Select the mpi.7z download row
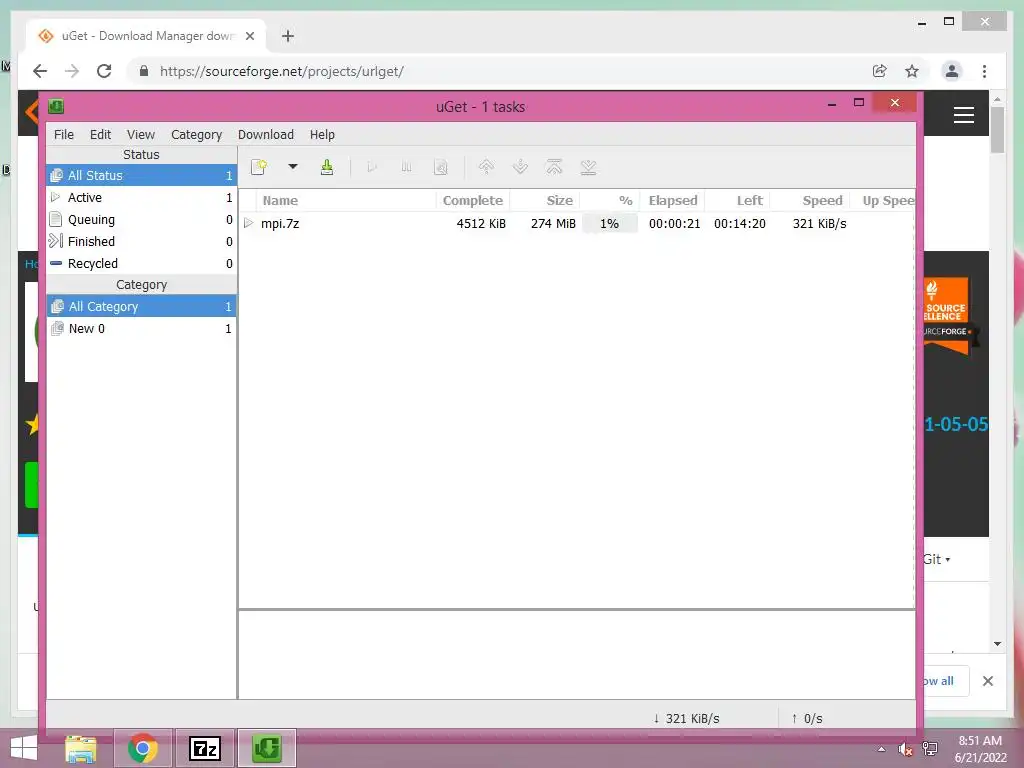The width and height of the screenshot is (1024, 768). click(x=577, y=223)
